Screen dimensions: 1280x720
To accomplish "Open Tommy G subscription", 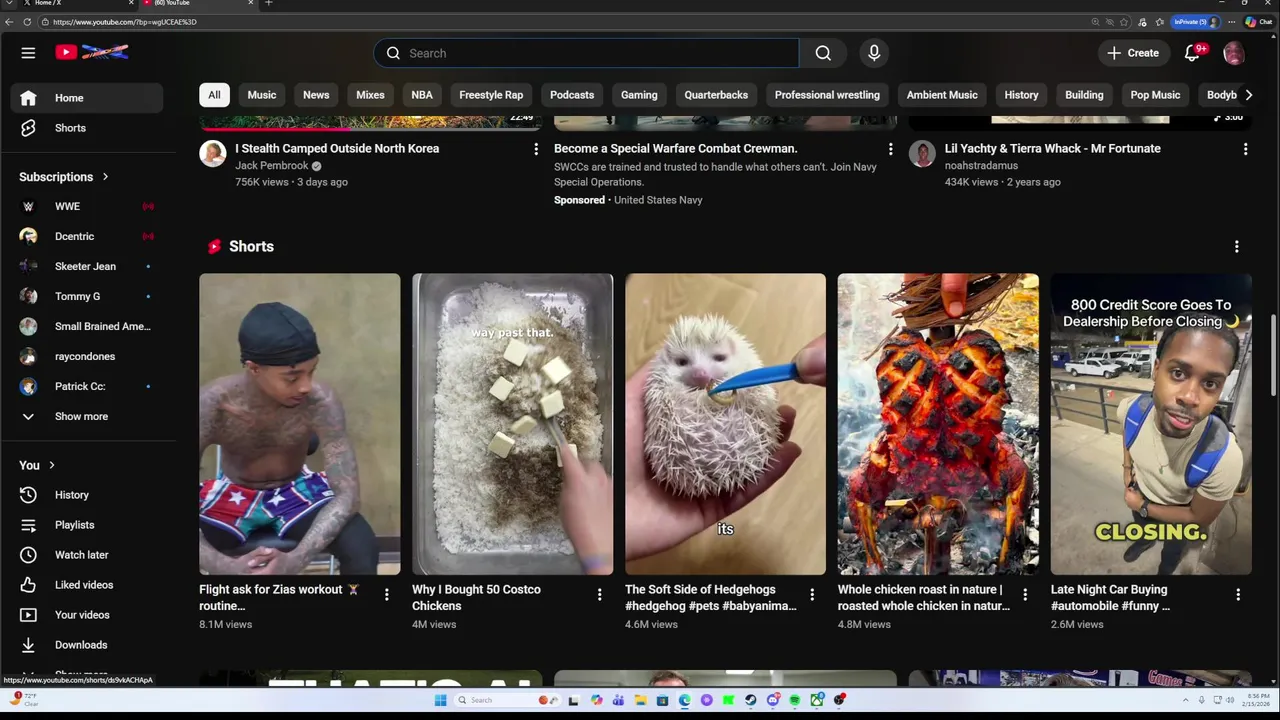I will (x=86, y=296).
